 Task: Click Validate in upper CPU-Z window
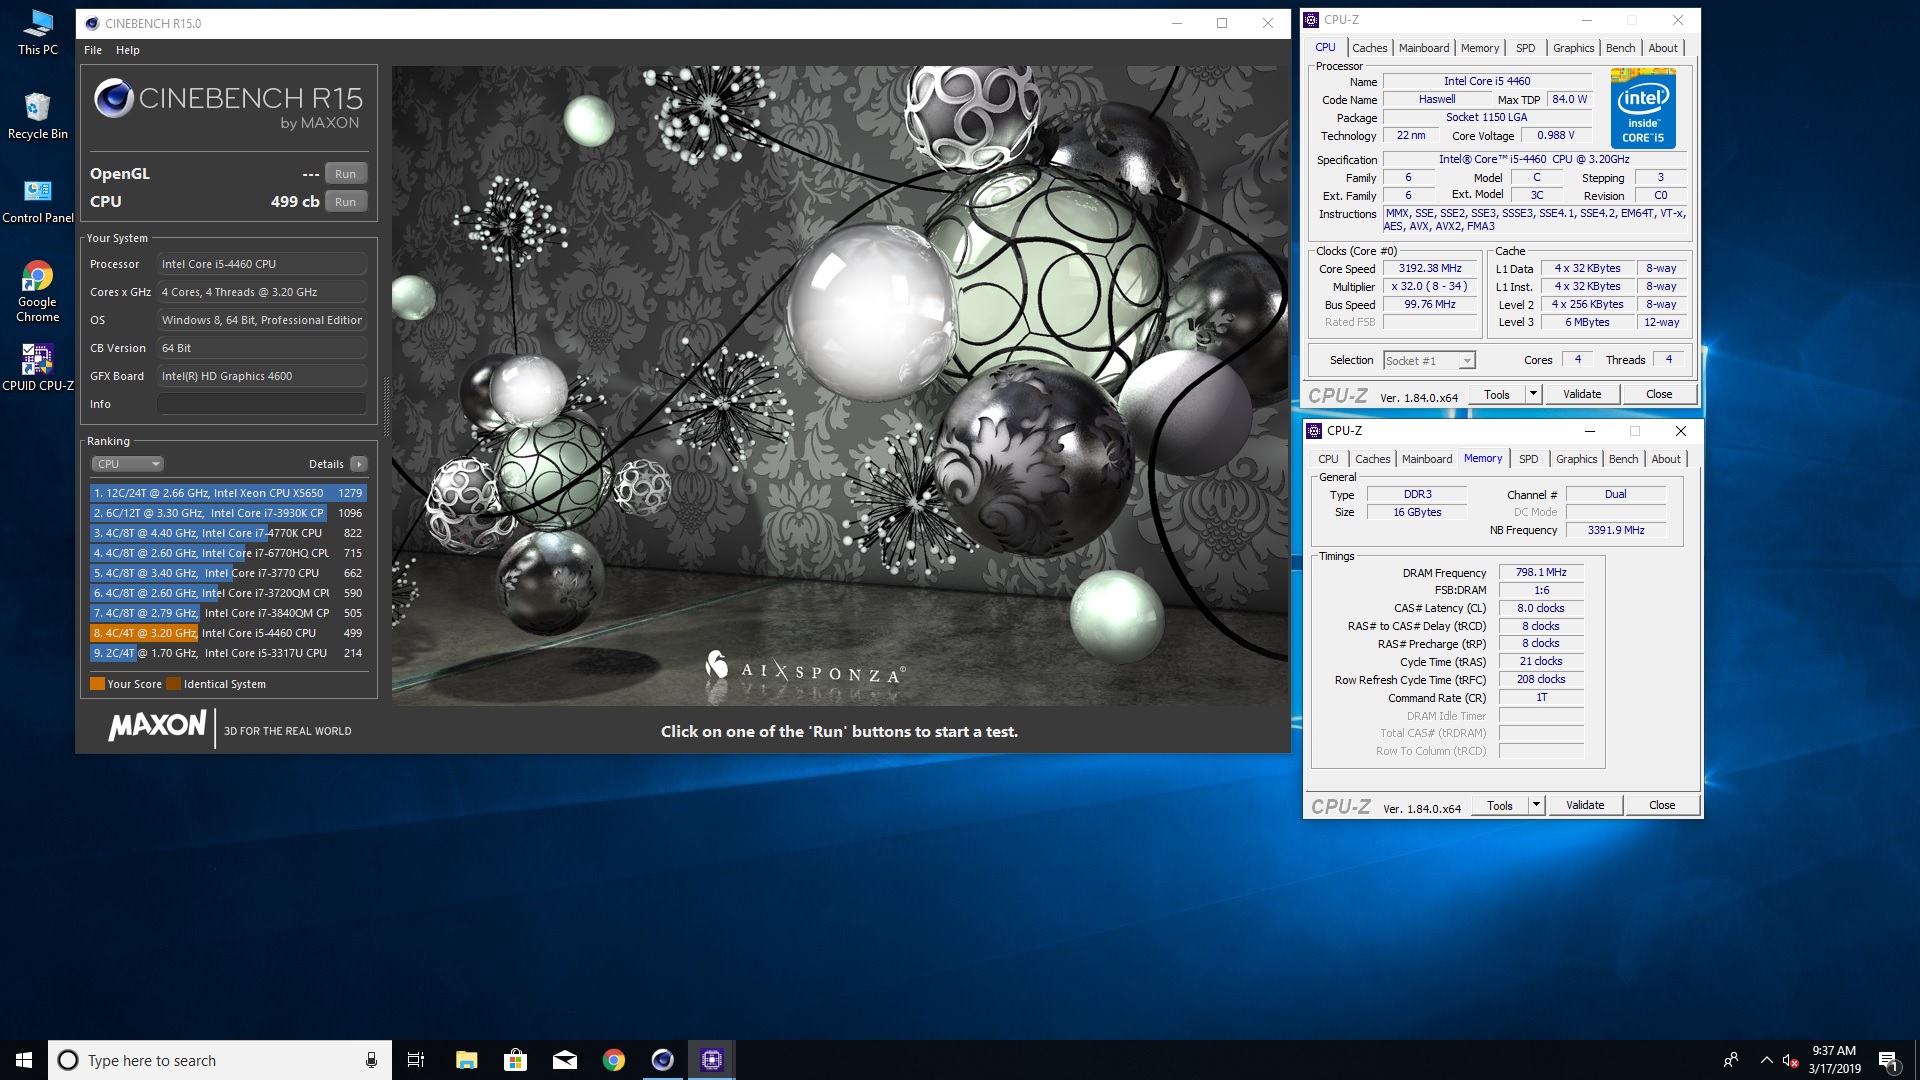pos(1582,395)
